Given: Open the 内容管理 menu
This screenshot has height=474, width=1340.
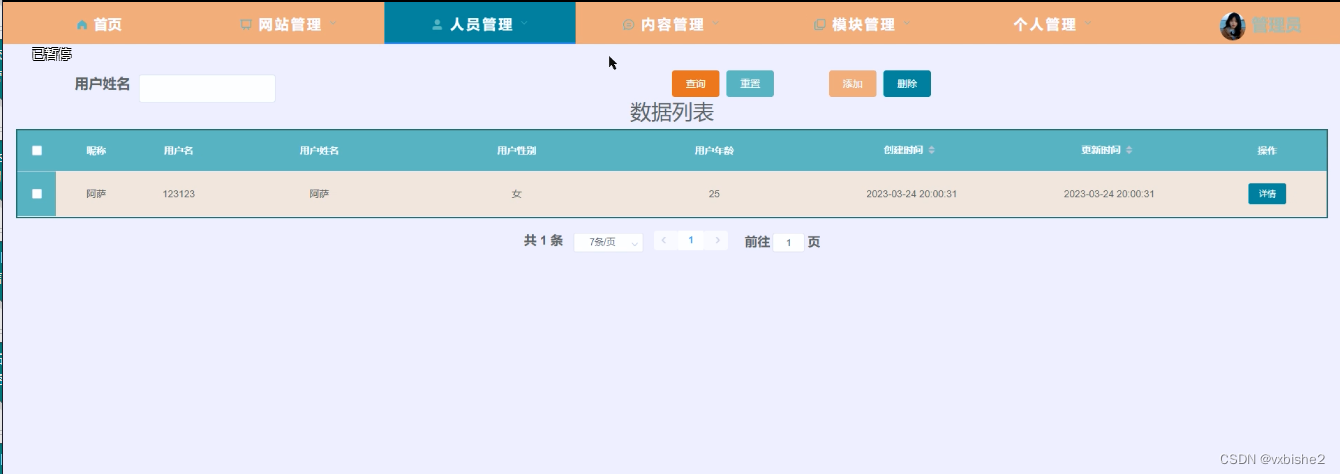Looking at the screenshot, I should coord(671,24).
